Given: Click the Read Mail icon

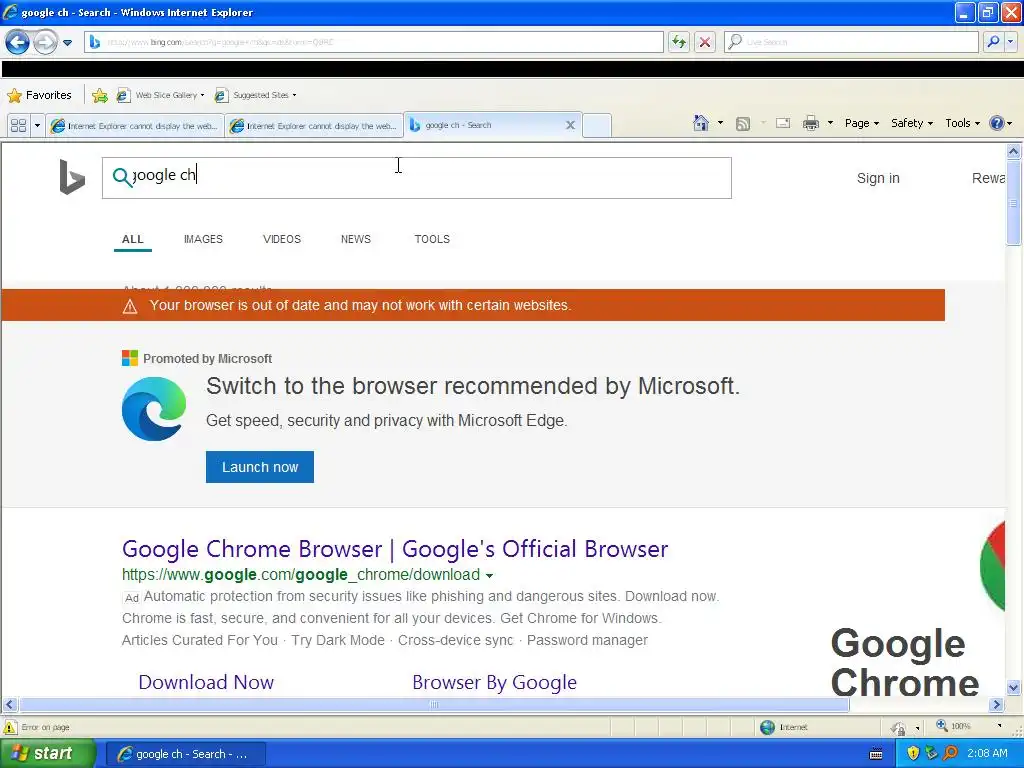Looking at the screenshot, I should (783, 123).
